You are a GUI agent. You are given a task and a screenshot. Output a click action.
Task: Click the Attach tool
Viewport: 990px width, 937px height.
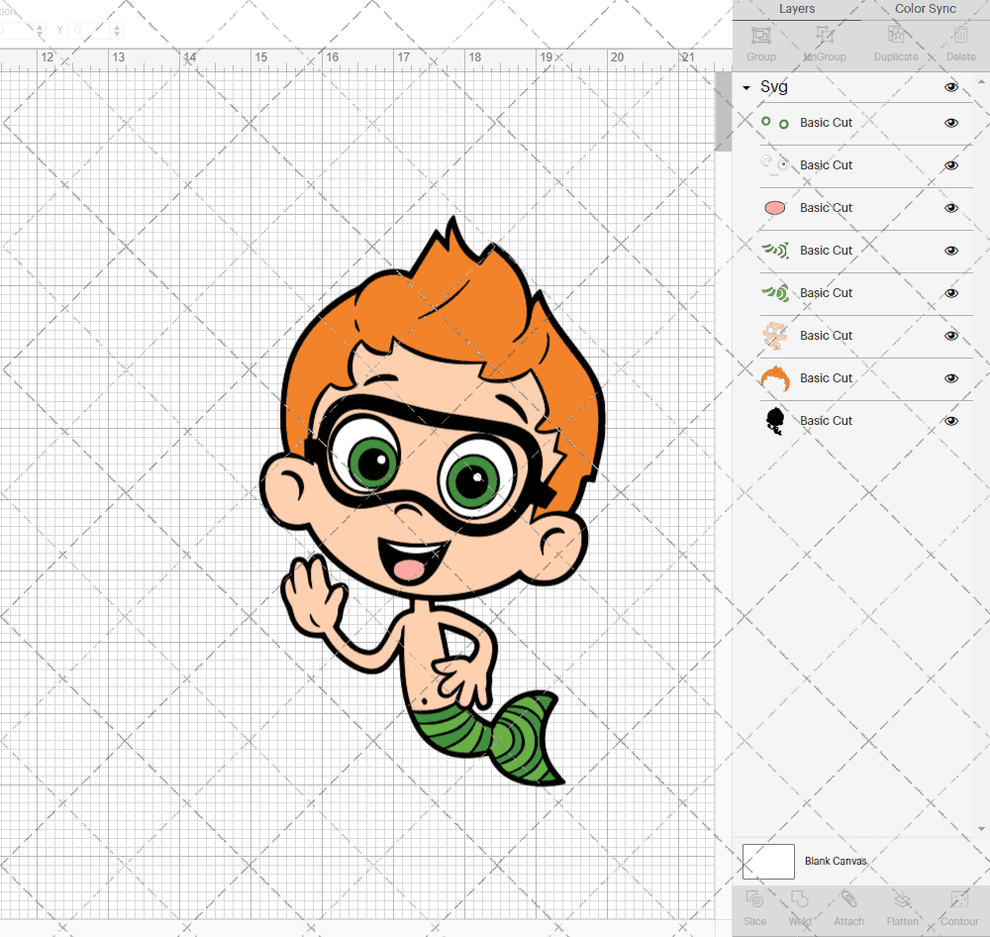tap(849, 910)
